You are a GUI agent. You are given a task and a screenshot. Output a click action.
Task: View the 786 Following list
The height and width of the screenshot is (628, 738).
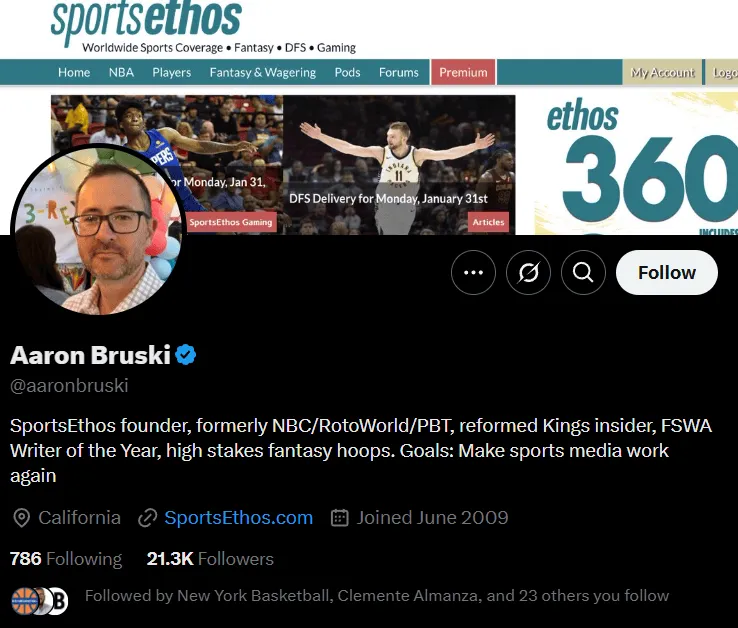tap(66, 559)
